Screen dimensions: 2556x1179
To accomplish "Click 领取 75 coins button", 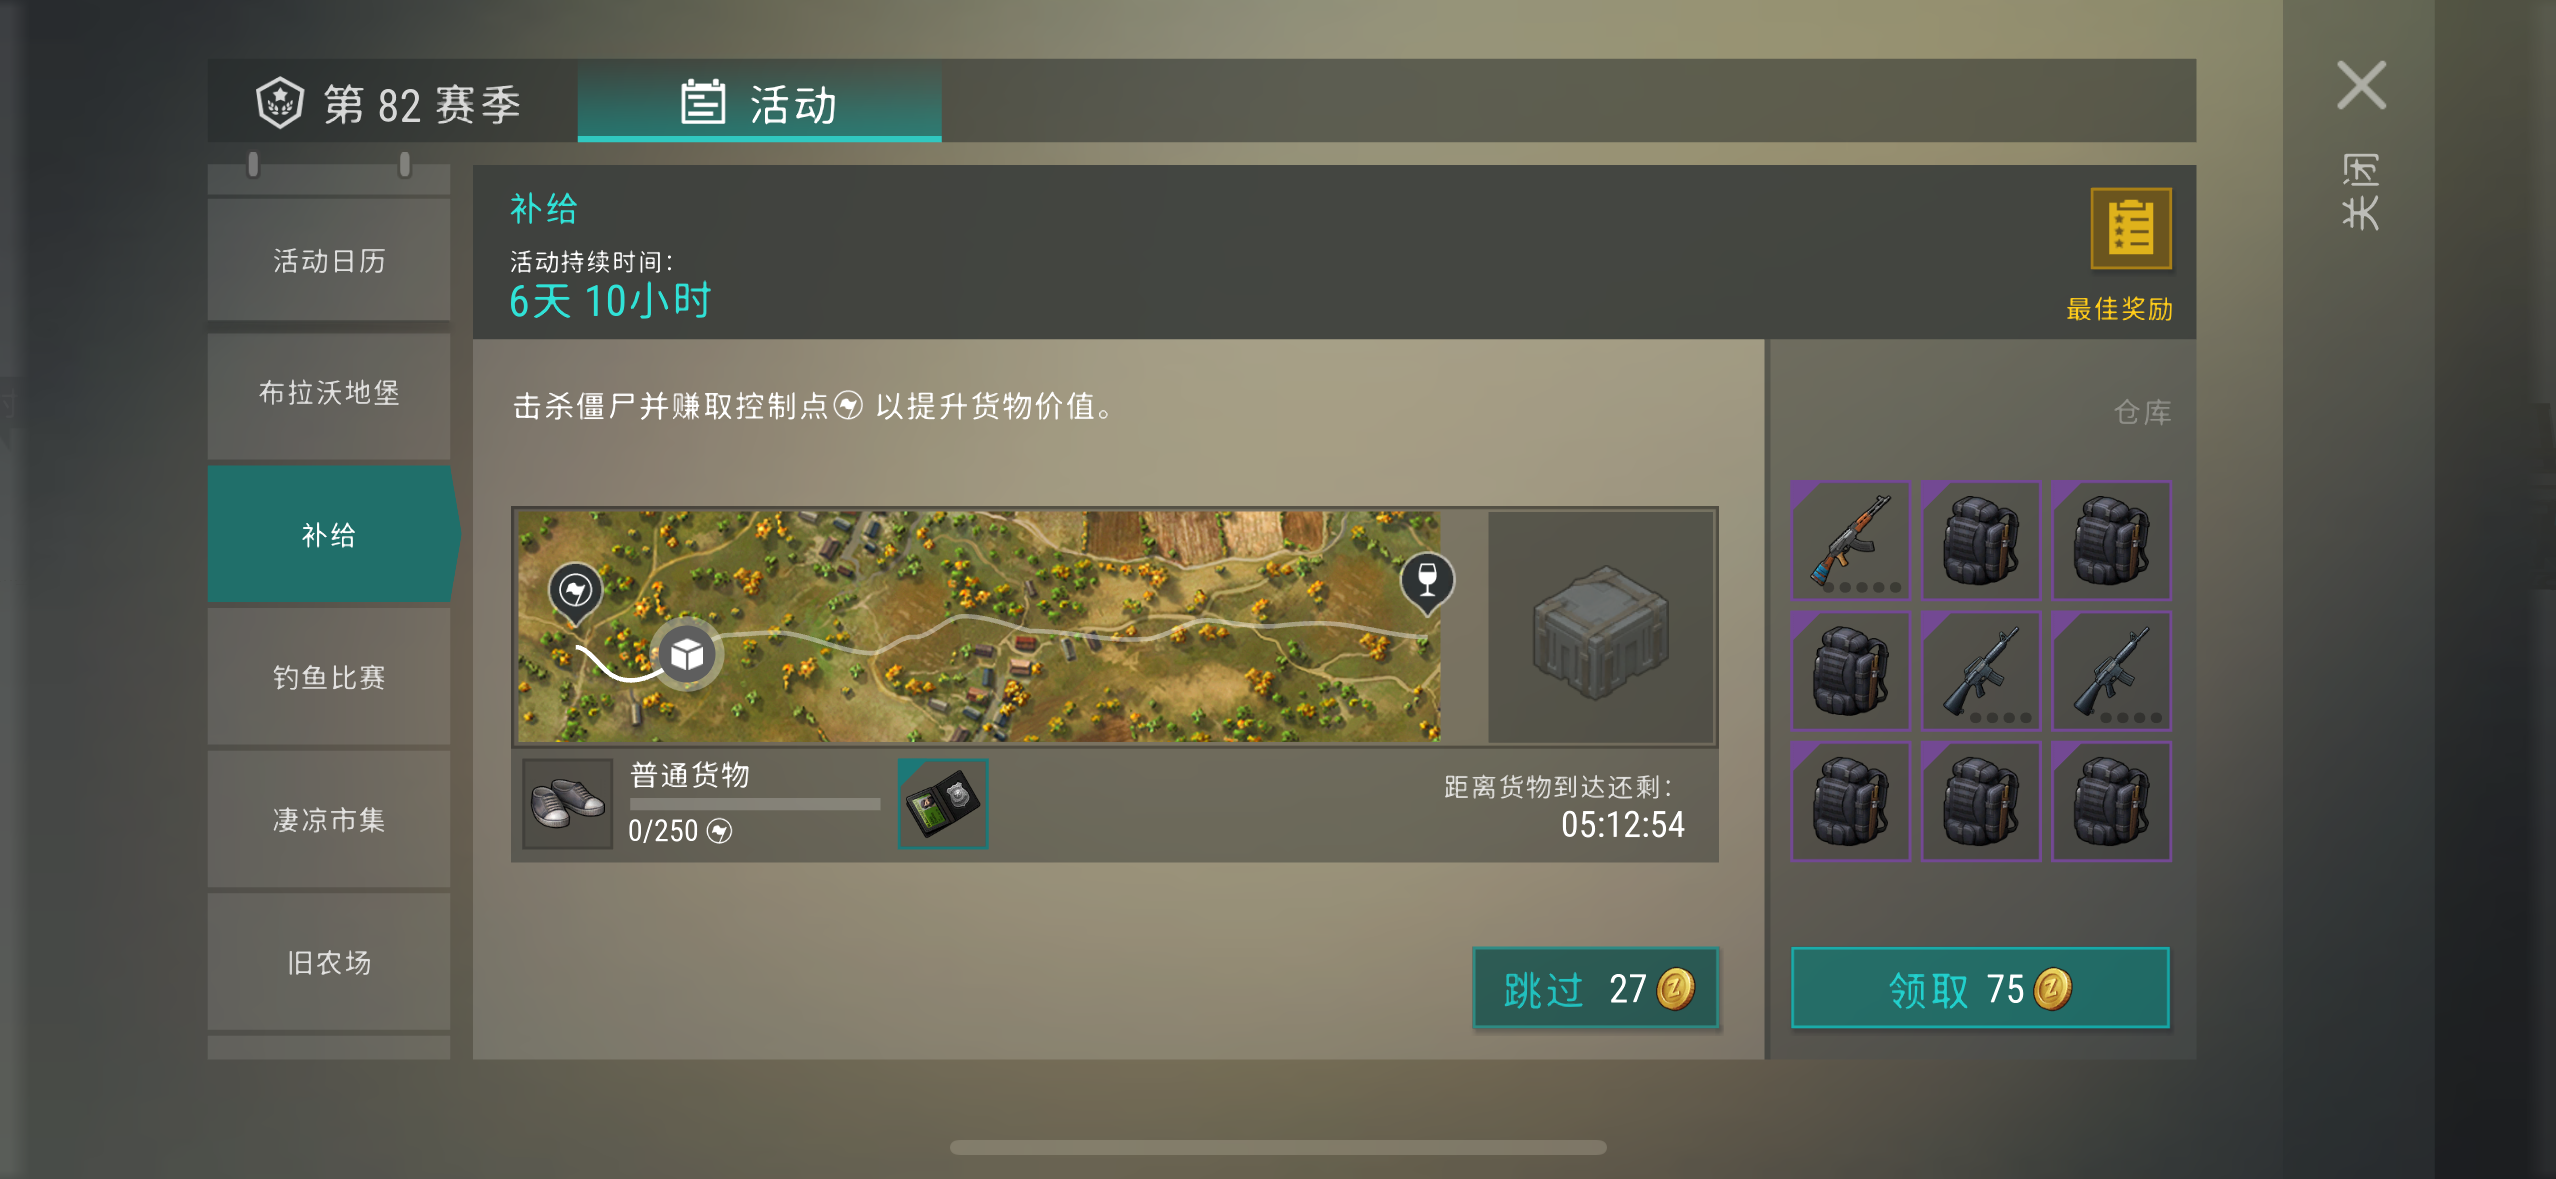I will 1980,988.
